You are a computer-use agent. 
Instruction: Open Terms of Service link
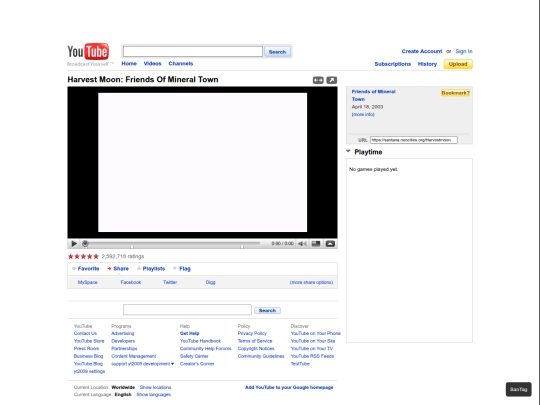pos(255,341)
